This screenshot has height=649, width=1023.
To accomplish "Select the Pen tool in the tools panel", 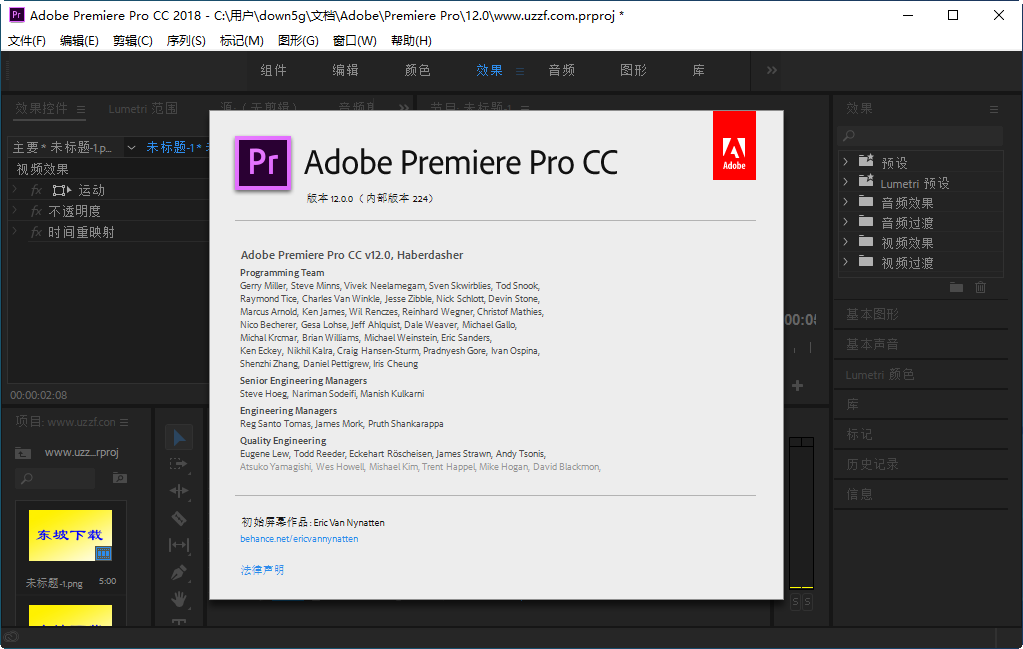I will coord(181,572).
